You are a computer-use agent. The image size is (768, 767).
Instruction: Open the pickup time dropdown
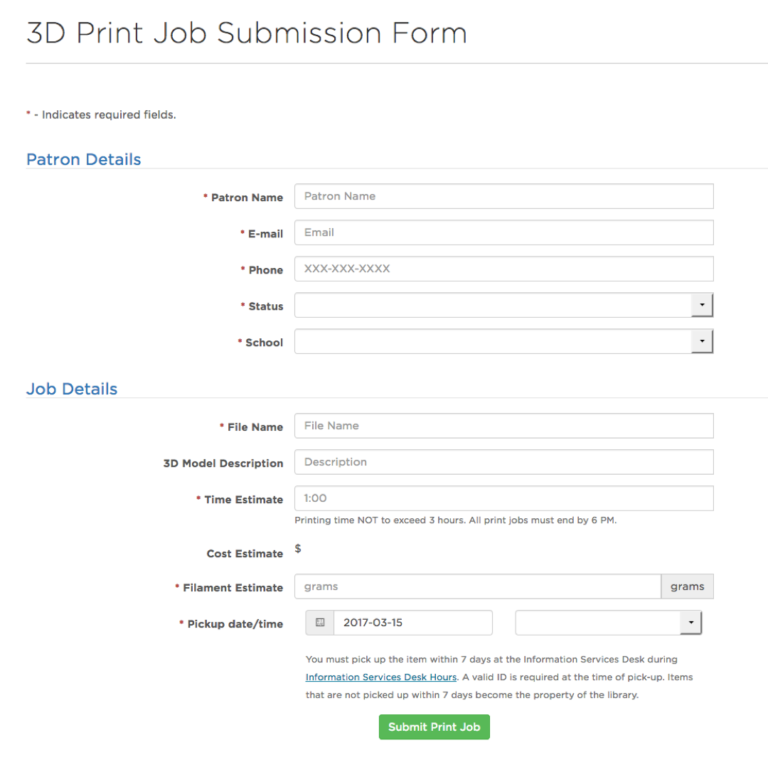click(690, 623)
